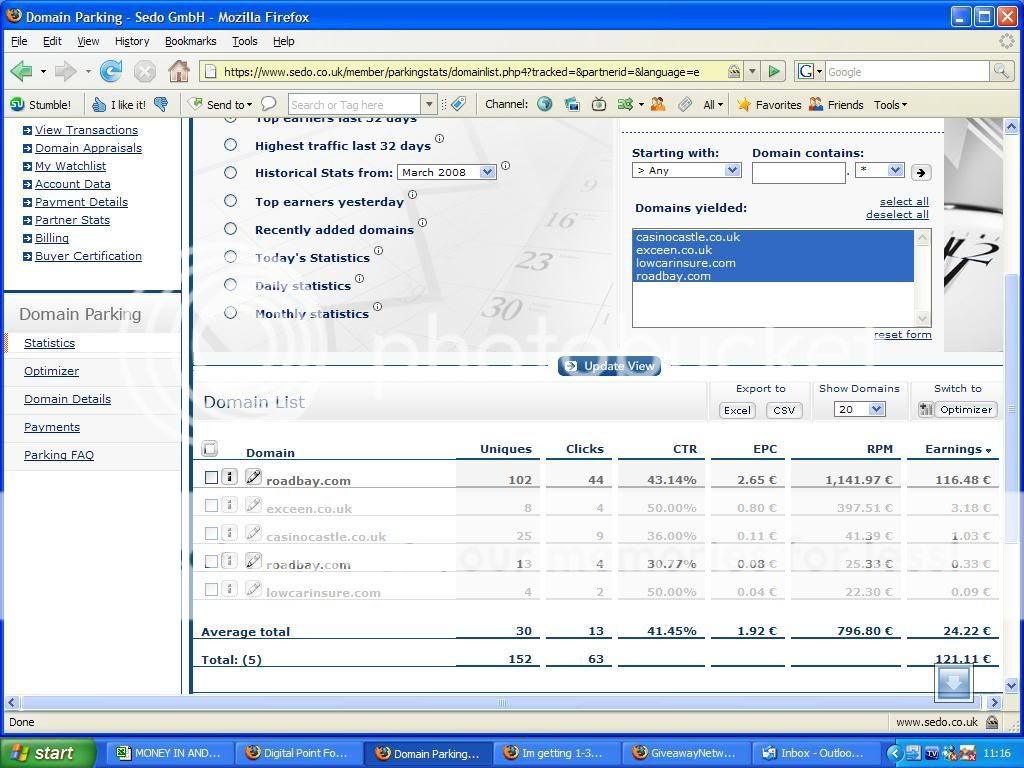Image resolution: width=1024 pixels, height=768 pixels.
Task: Click edit pencil for exceen.co.uk row
Action: click(253, 505)
